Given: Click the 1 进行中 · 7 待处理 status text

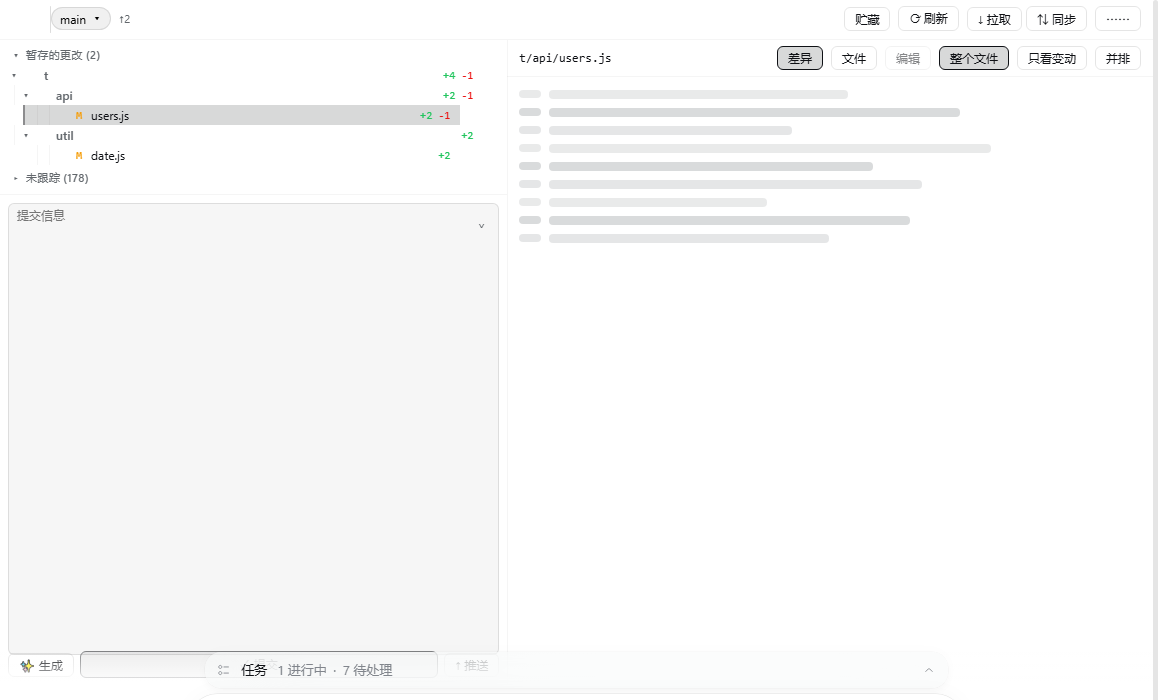Looking at the screenshot, I should pos(335,670).
